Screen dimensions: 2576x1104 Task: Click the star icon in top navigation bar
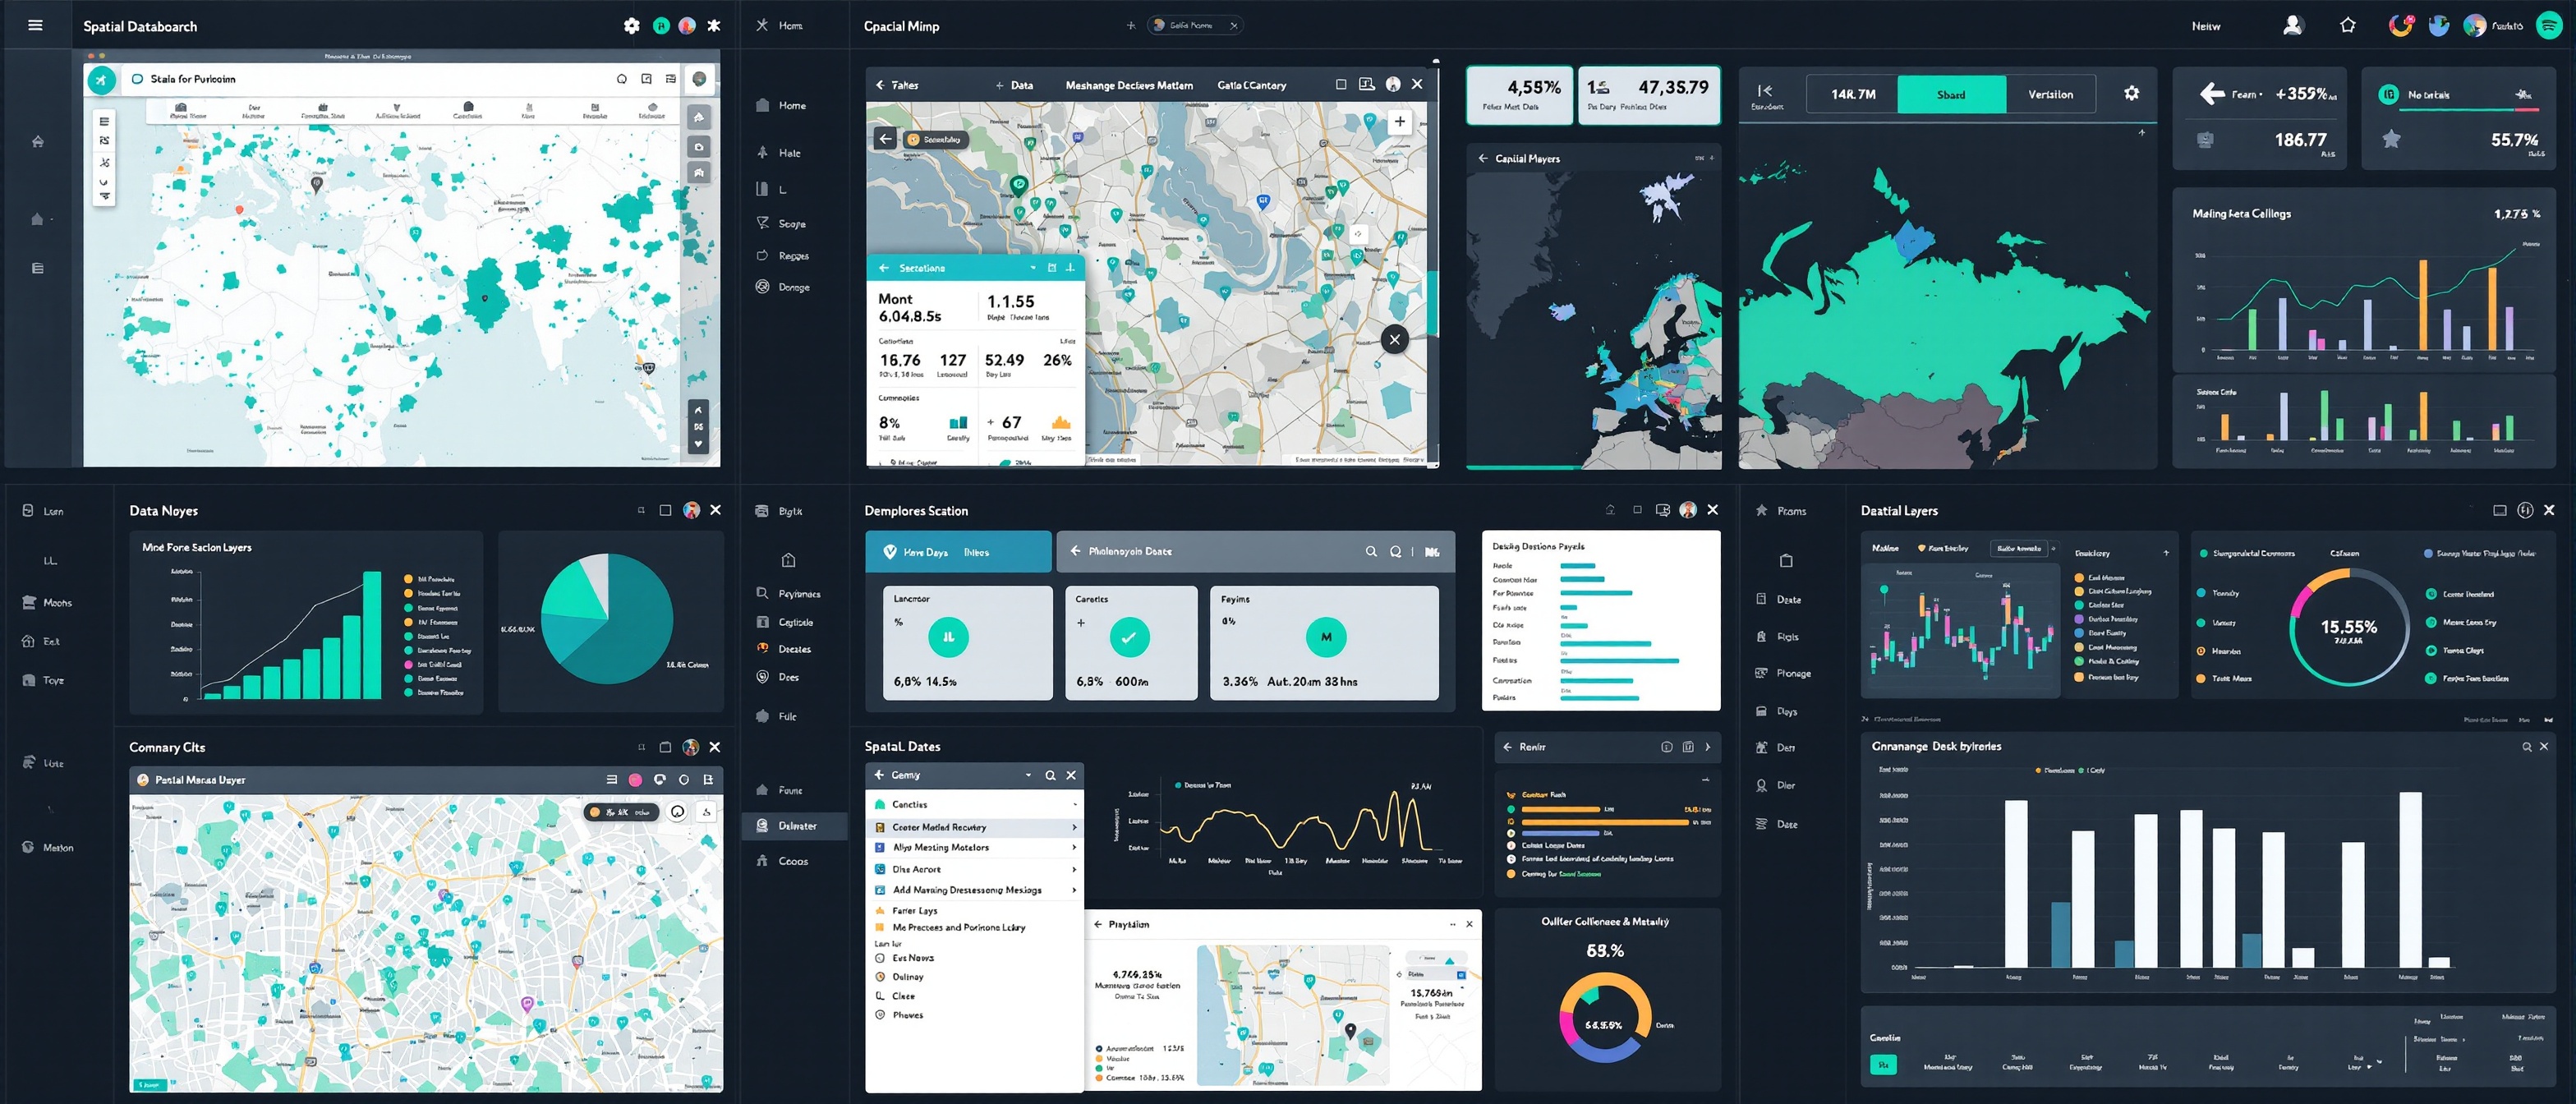coord(2347,26)
